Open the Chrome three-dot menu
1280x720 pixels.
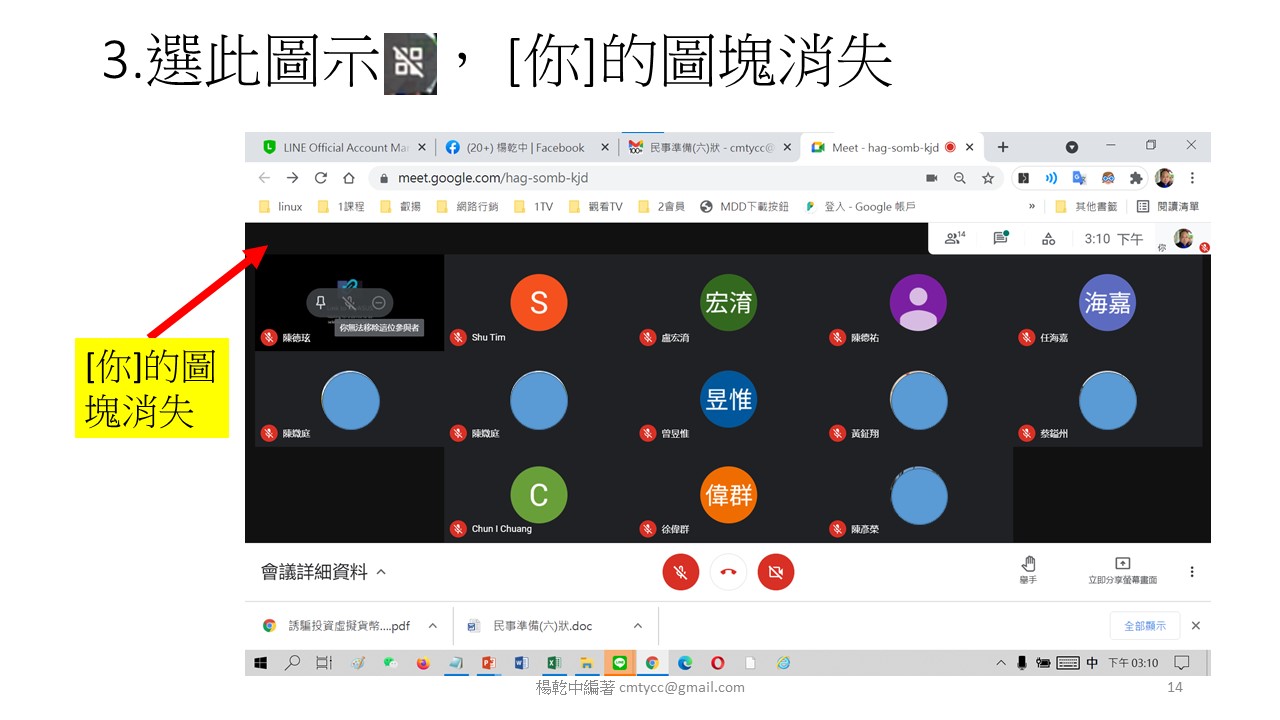pos(1192,178)
